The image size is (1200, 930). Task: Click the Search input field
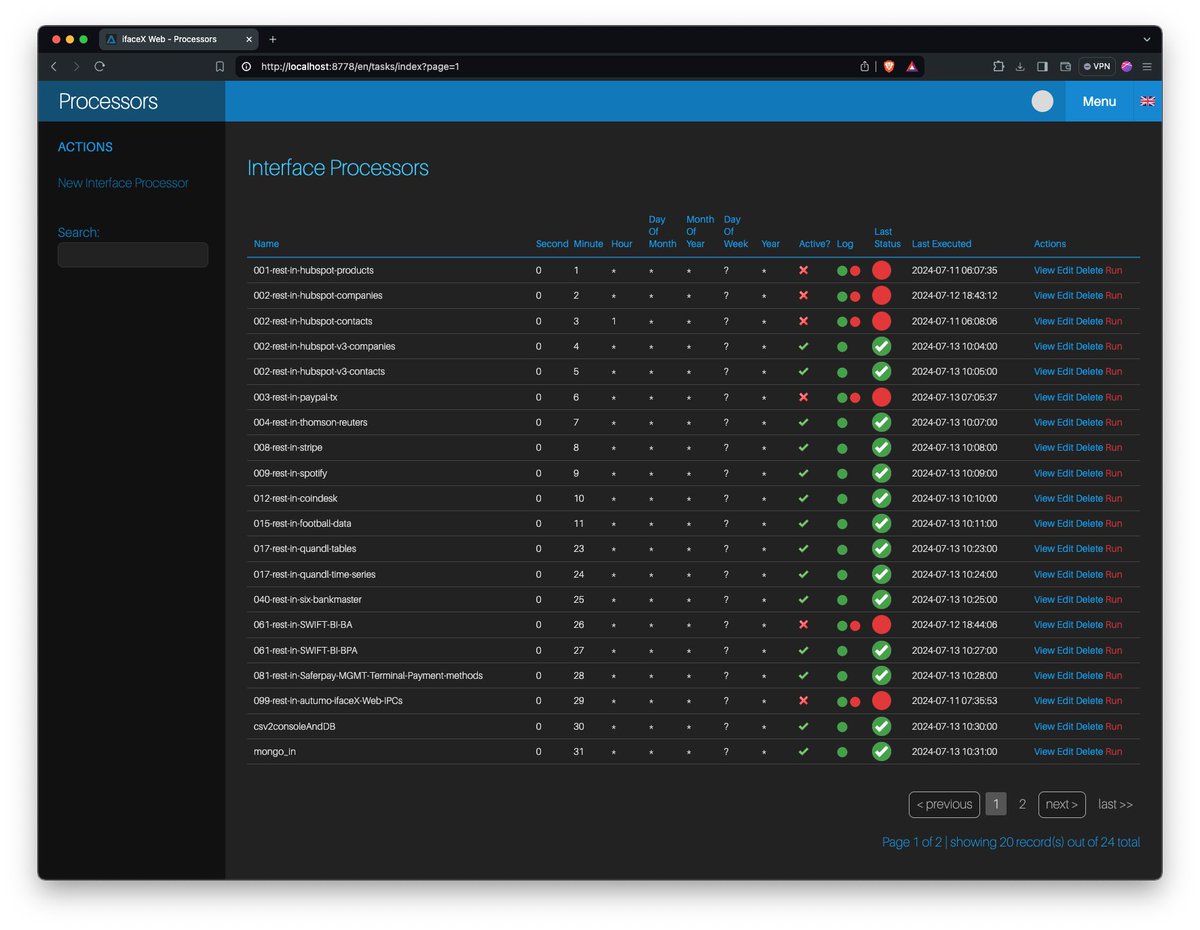click(x=133, y=255)
